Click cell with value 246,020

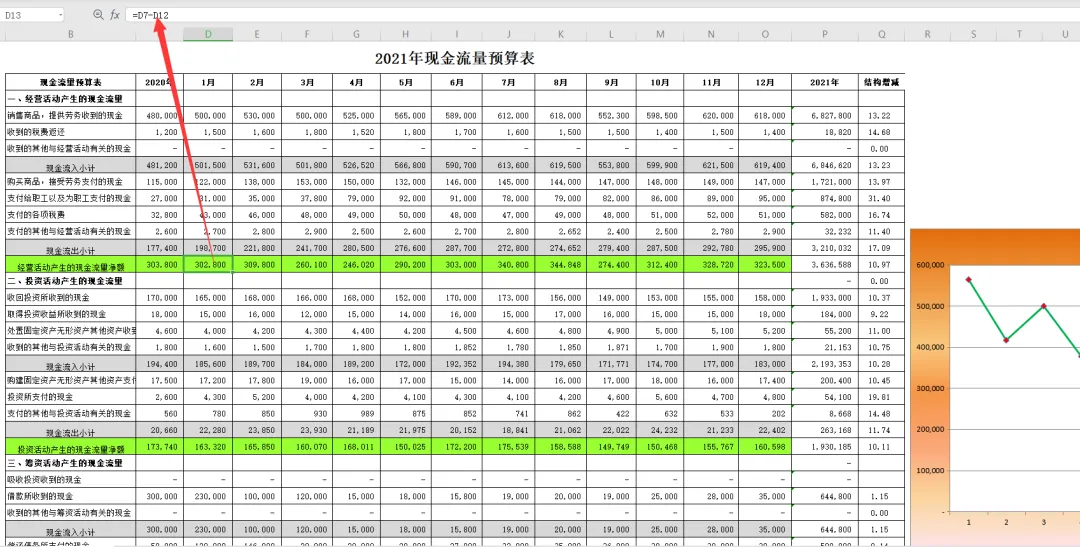pyautogui.click(x=356, y=265)
